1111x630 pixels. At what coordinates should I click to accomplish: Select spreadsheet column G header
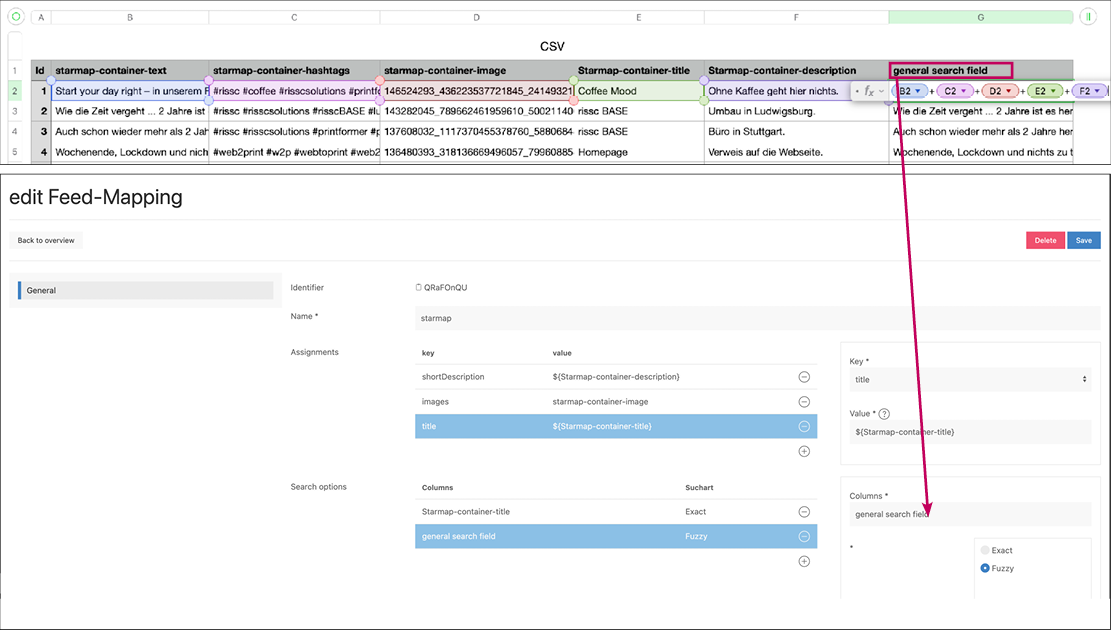pyautogui.click(x=980, y=17)
